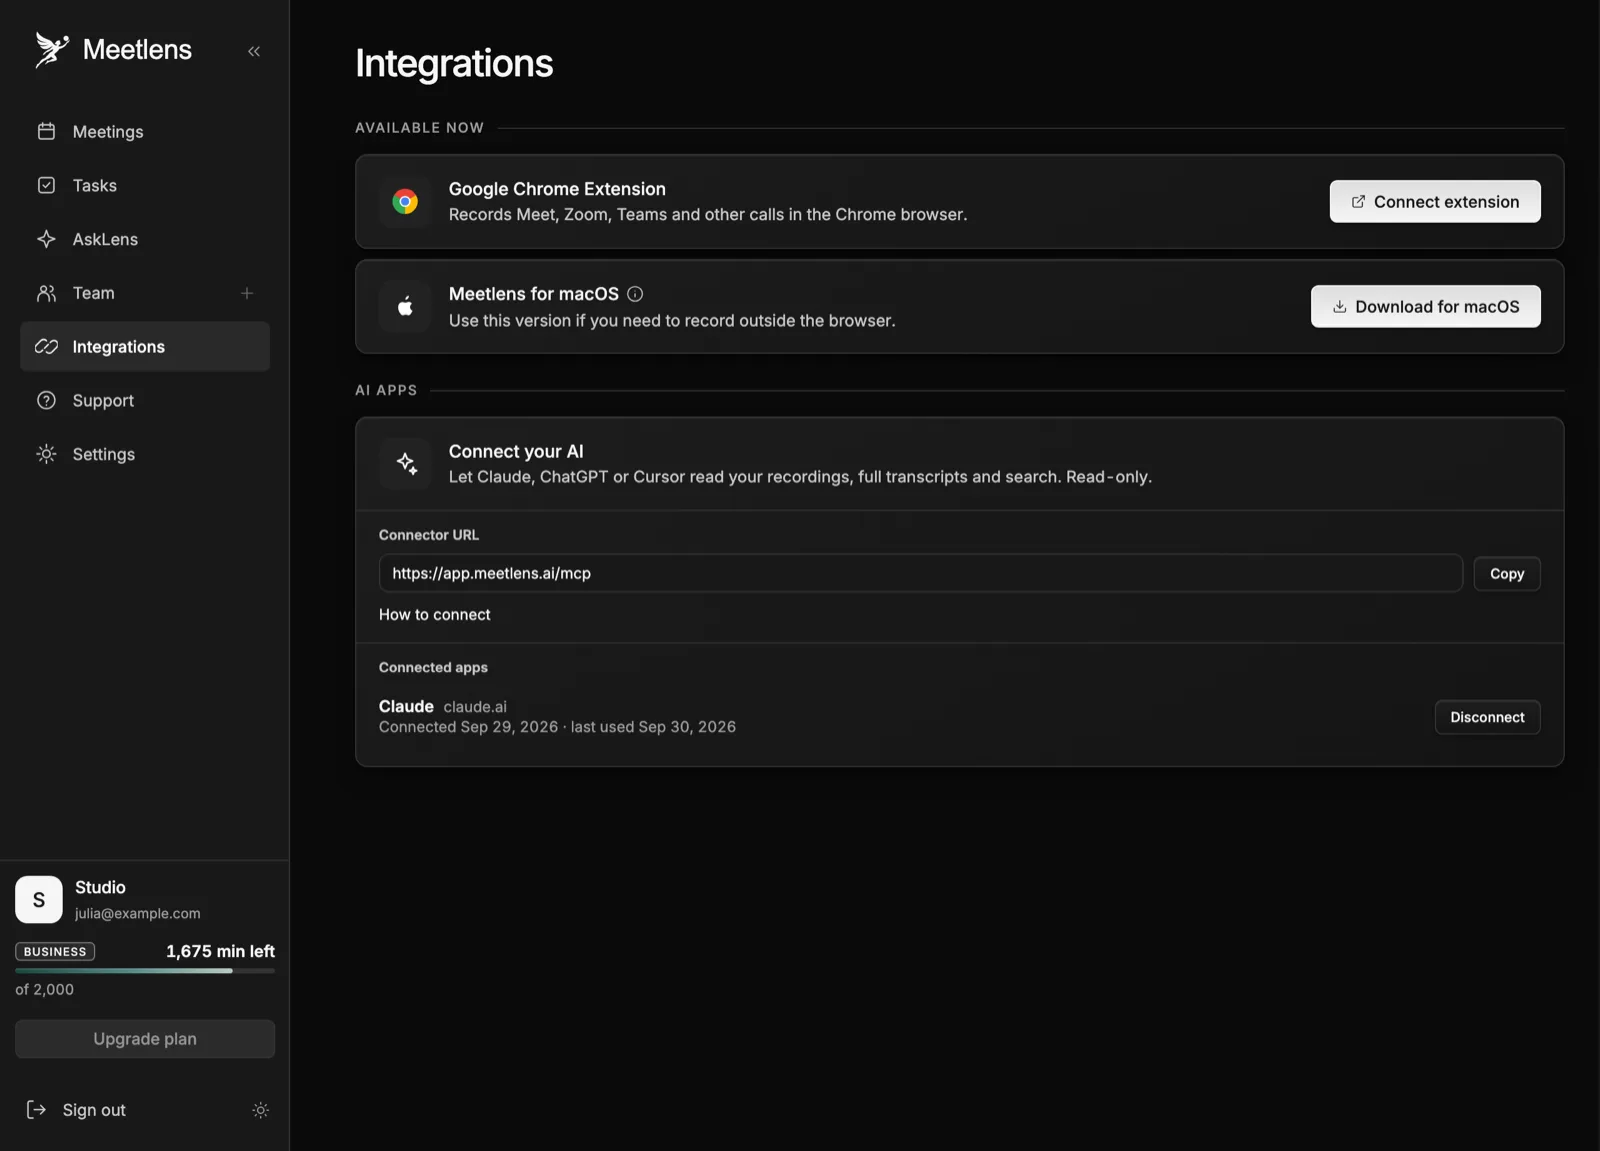
Task: Click the julia@example.com email text
Action: [138, 914]
